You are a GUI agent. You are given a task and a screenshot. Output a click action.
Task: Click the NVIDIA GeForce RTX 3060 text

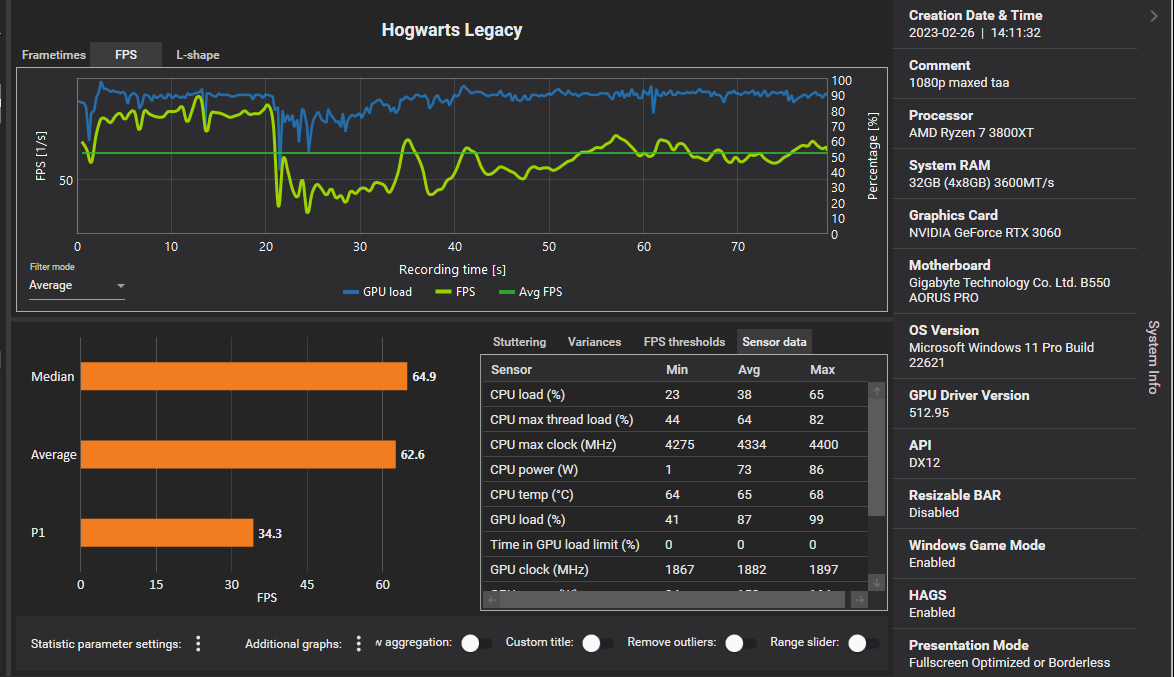tap(985, 232)
